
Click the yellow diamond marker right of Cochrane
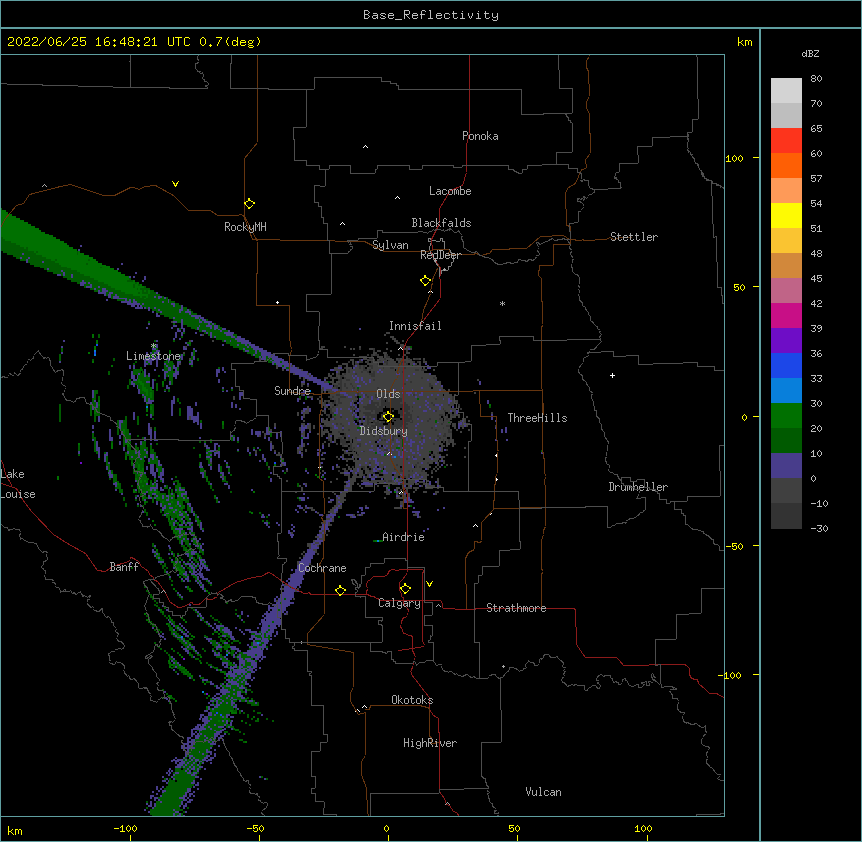(x=340, y=590)
